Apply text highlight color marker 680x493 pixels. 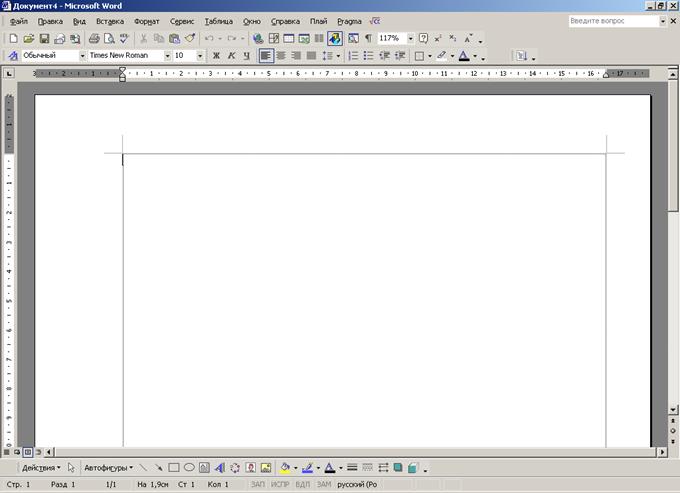tap(441, 56)
